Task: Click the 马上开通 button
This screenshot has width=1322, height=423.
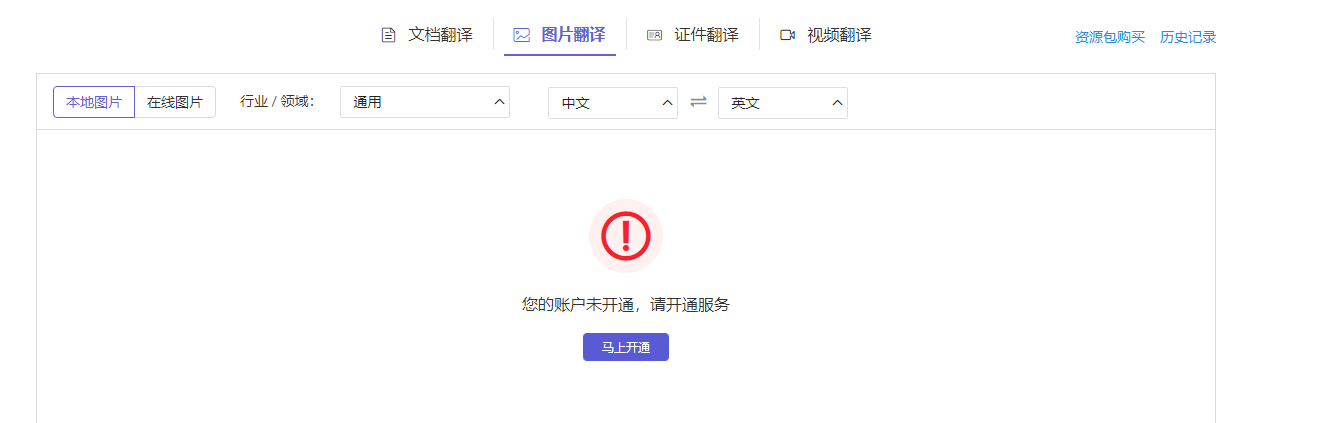Action: pos(626,347)
